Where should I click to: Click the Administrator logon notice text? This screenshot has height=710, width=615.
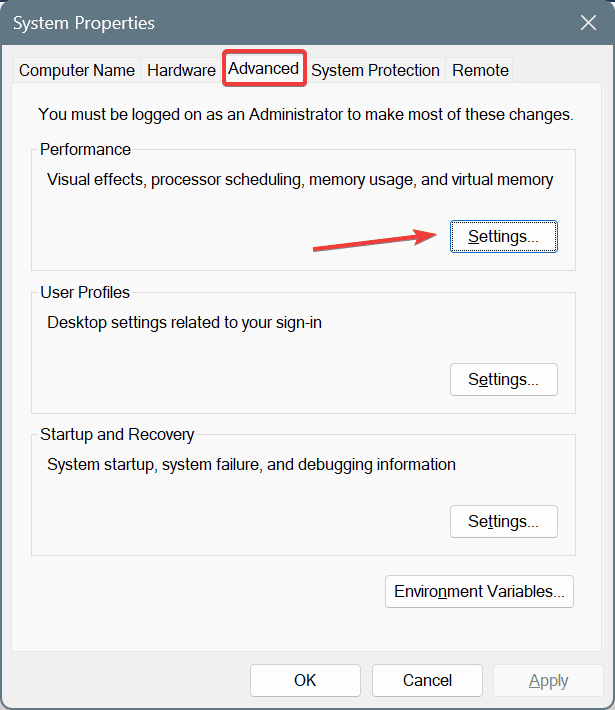pos(305,115)
